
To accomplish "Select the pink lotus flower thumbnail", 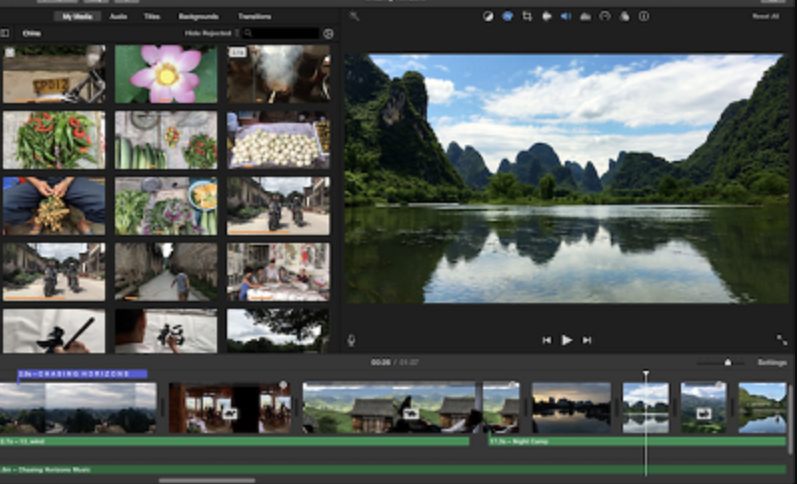I will pyautogui.click(x=166, y=74).
